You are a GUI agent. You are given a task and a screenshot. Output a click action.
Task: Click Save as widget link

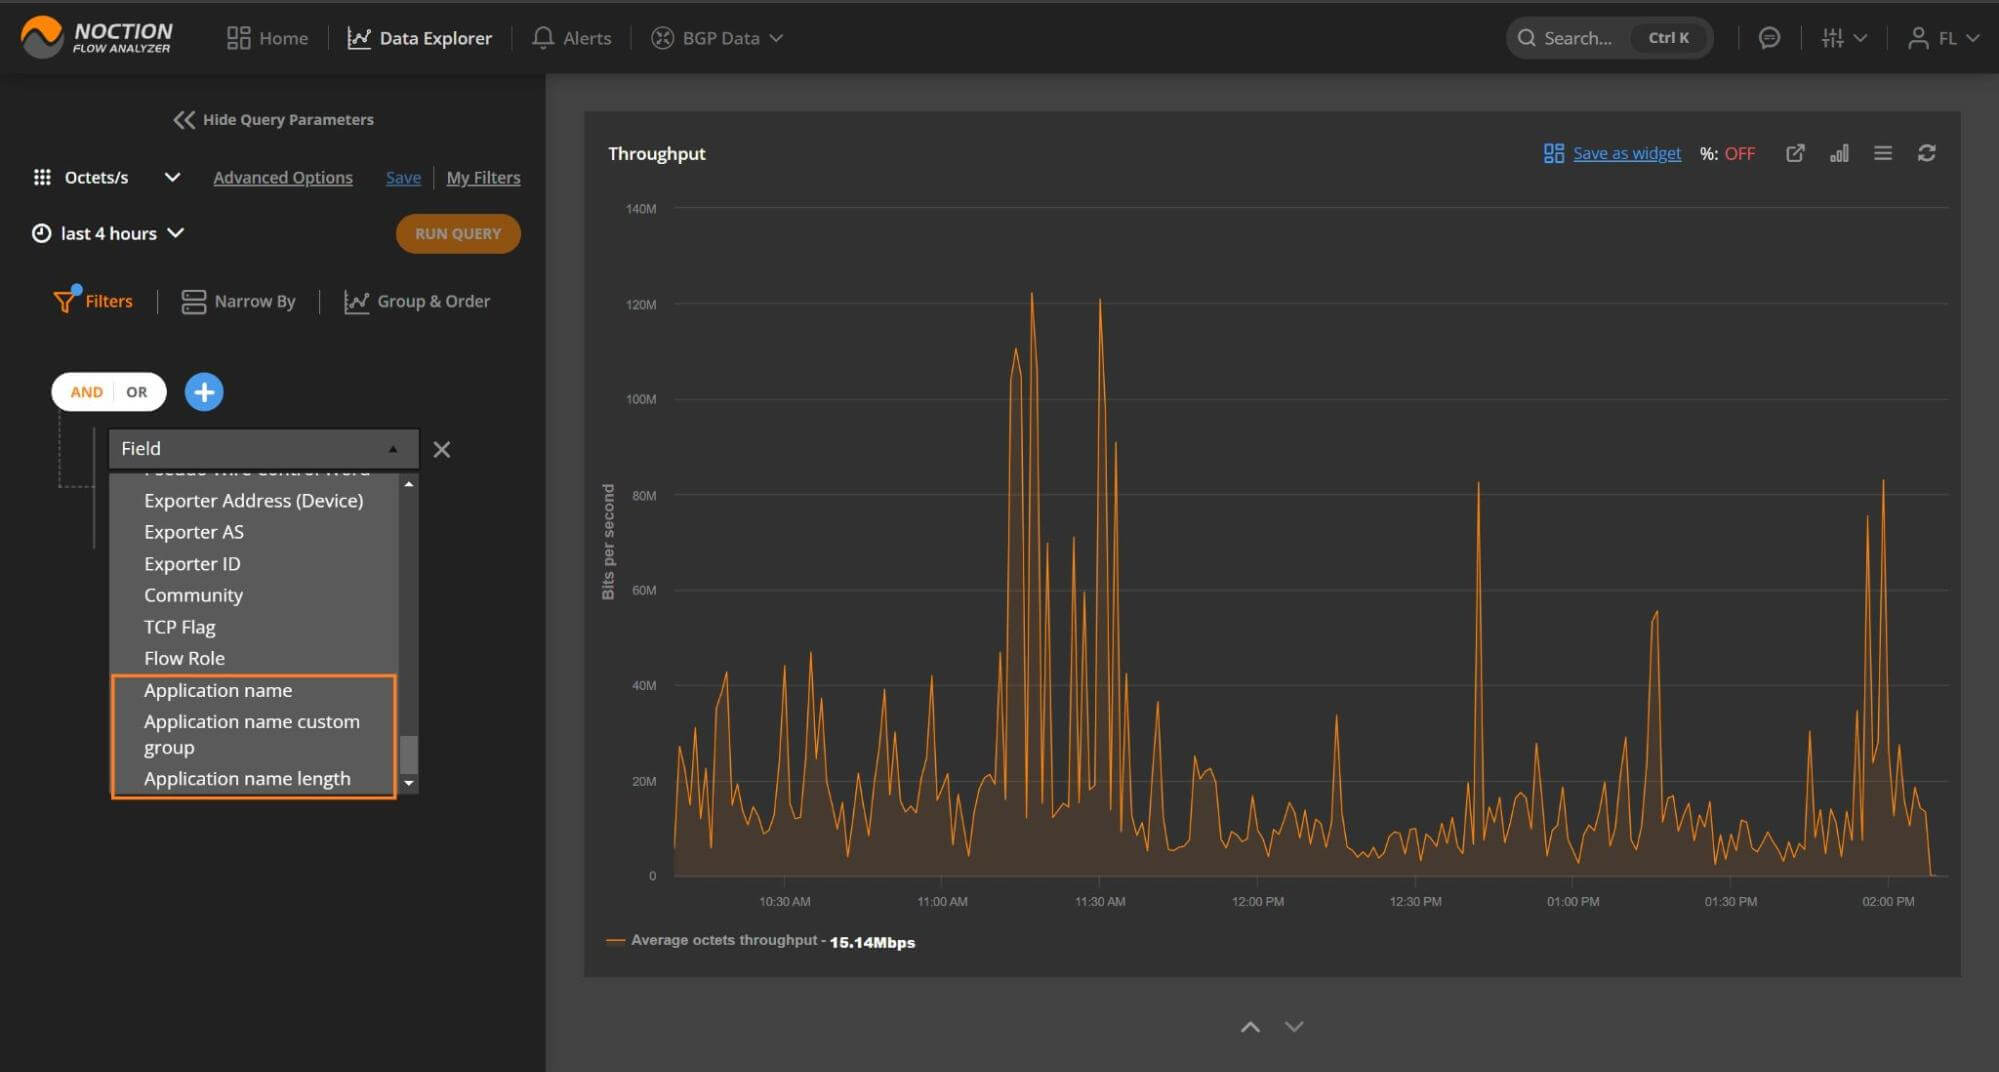(x=1626, y=153)
